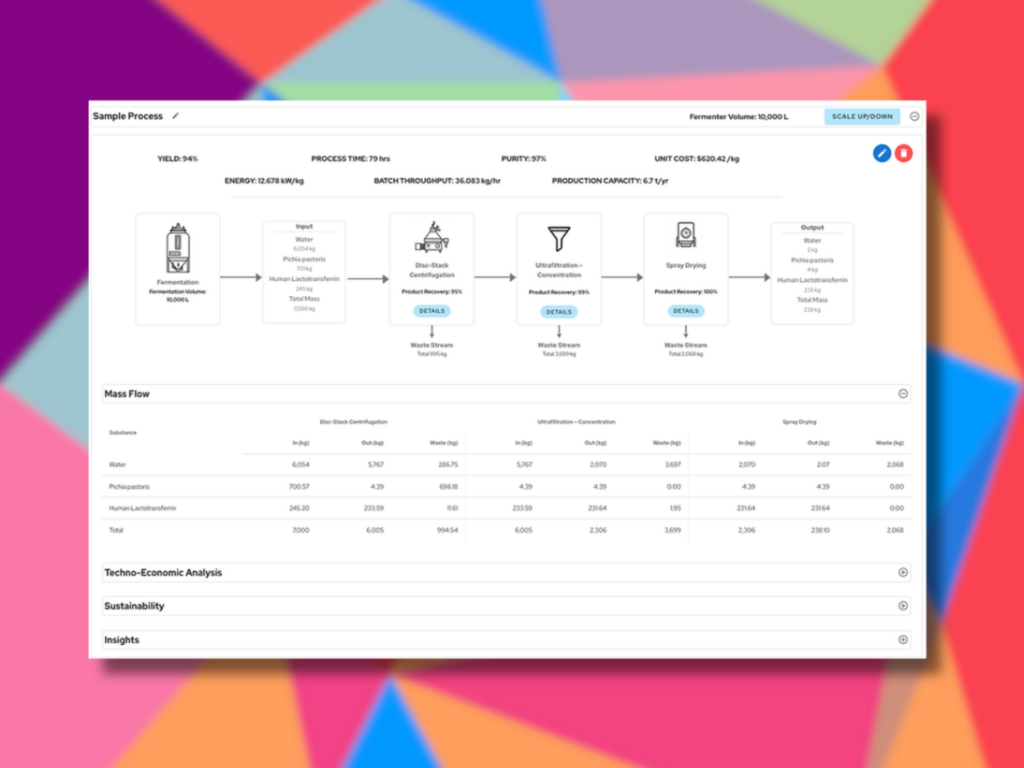Click the Input stream card

click(x=304, y=271)
